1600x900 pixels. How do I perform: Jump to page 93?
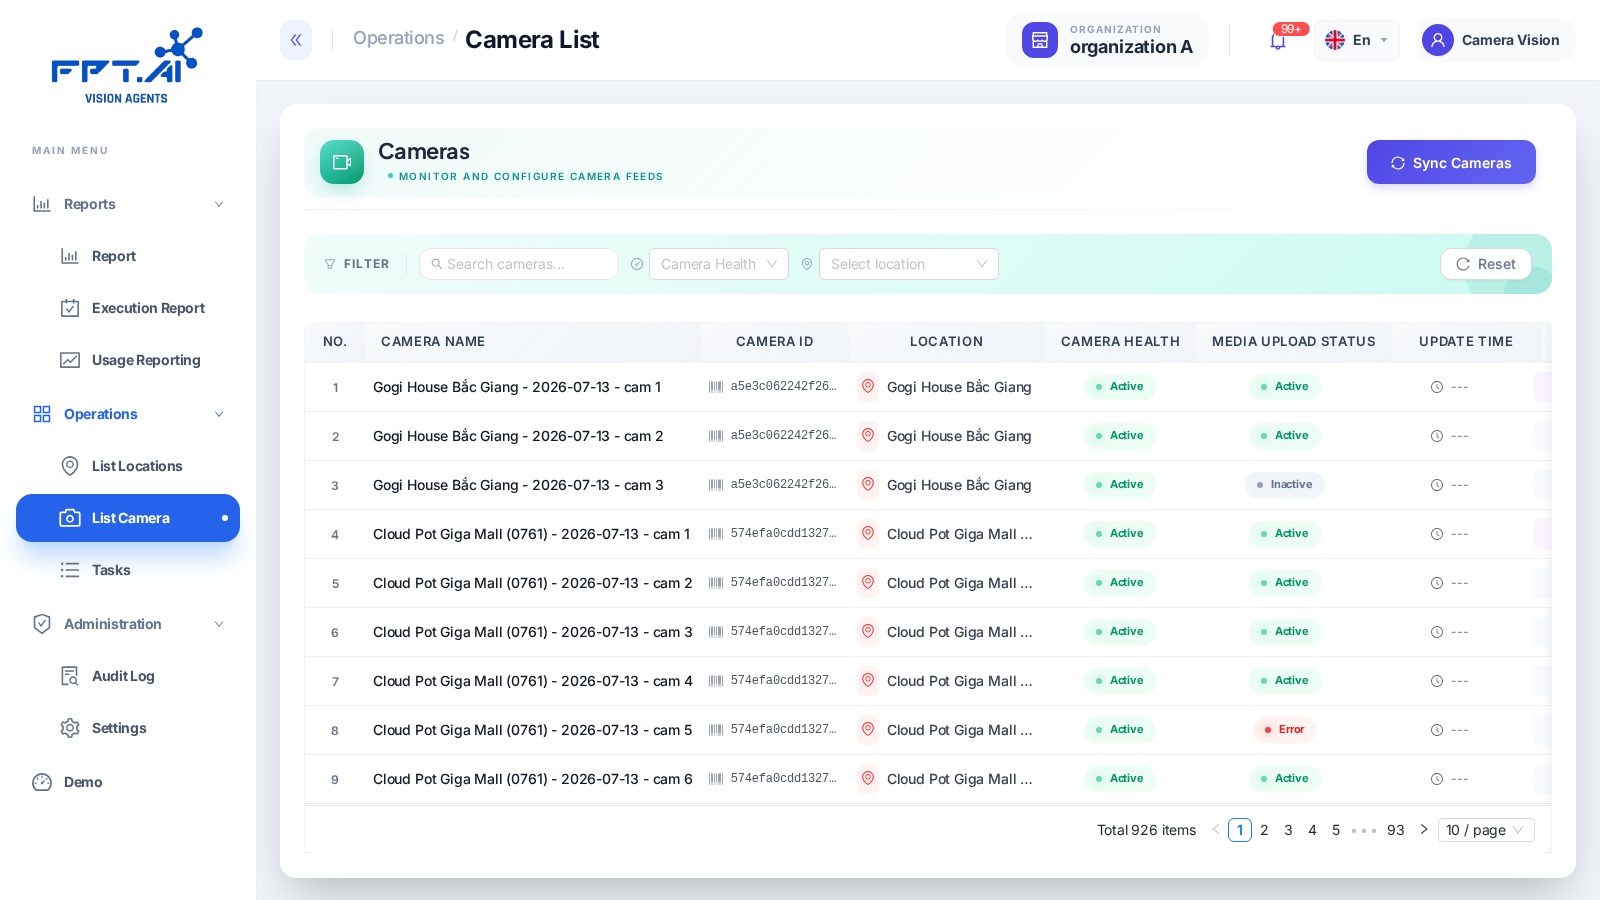point(1396,830)
